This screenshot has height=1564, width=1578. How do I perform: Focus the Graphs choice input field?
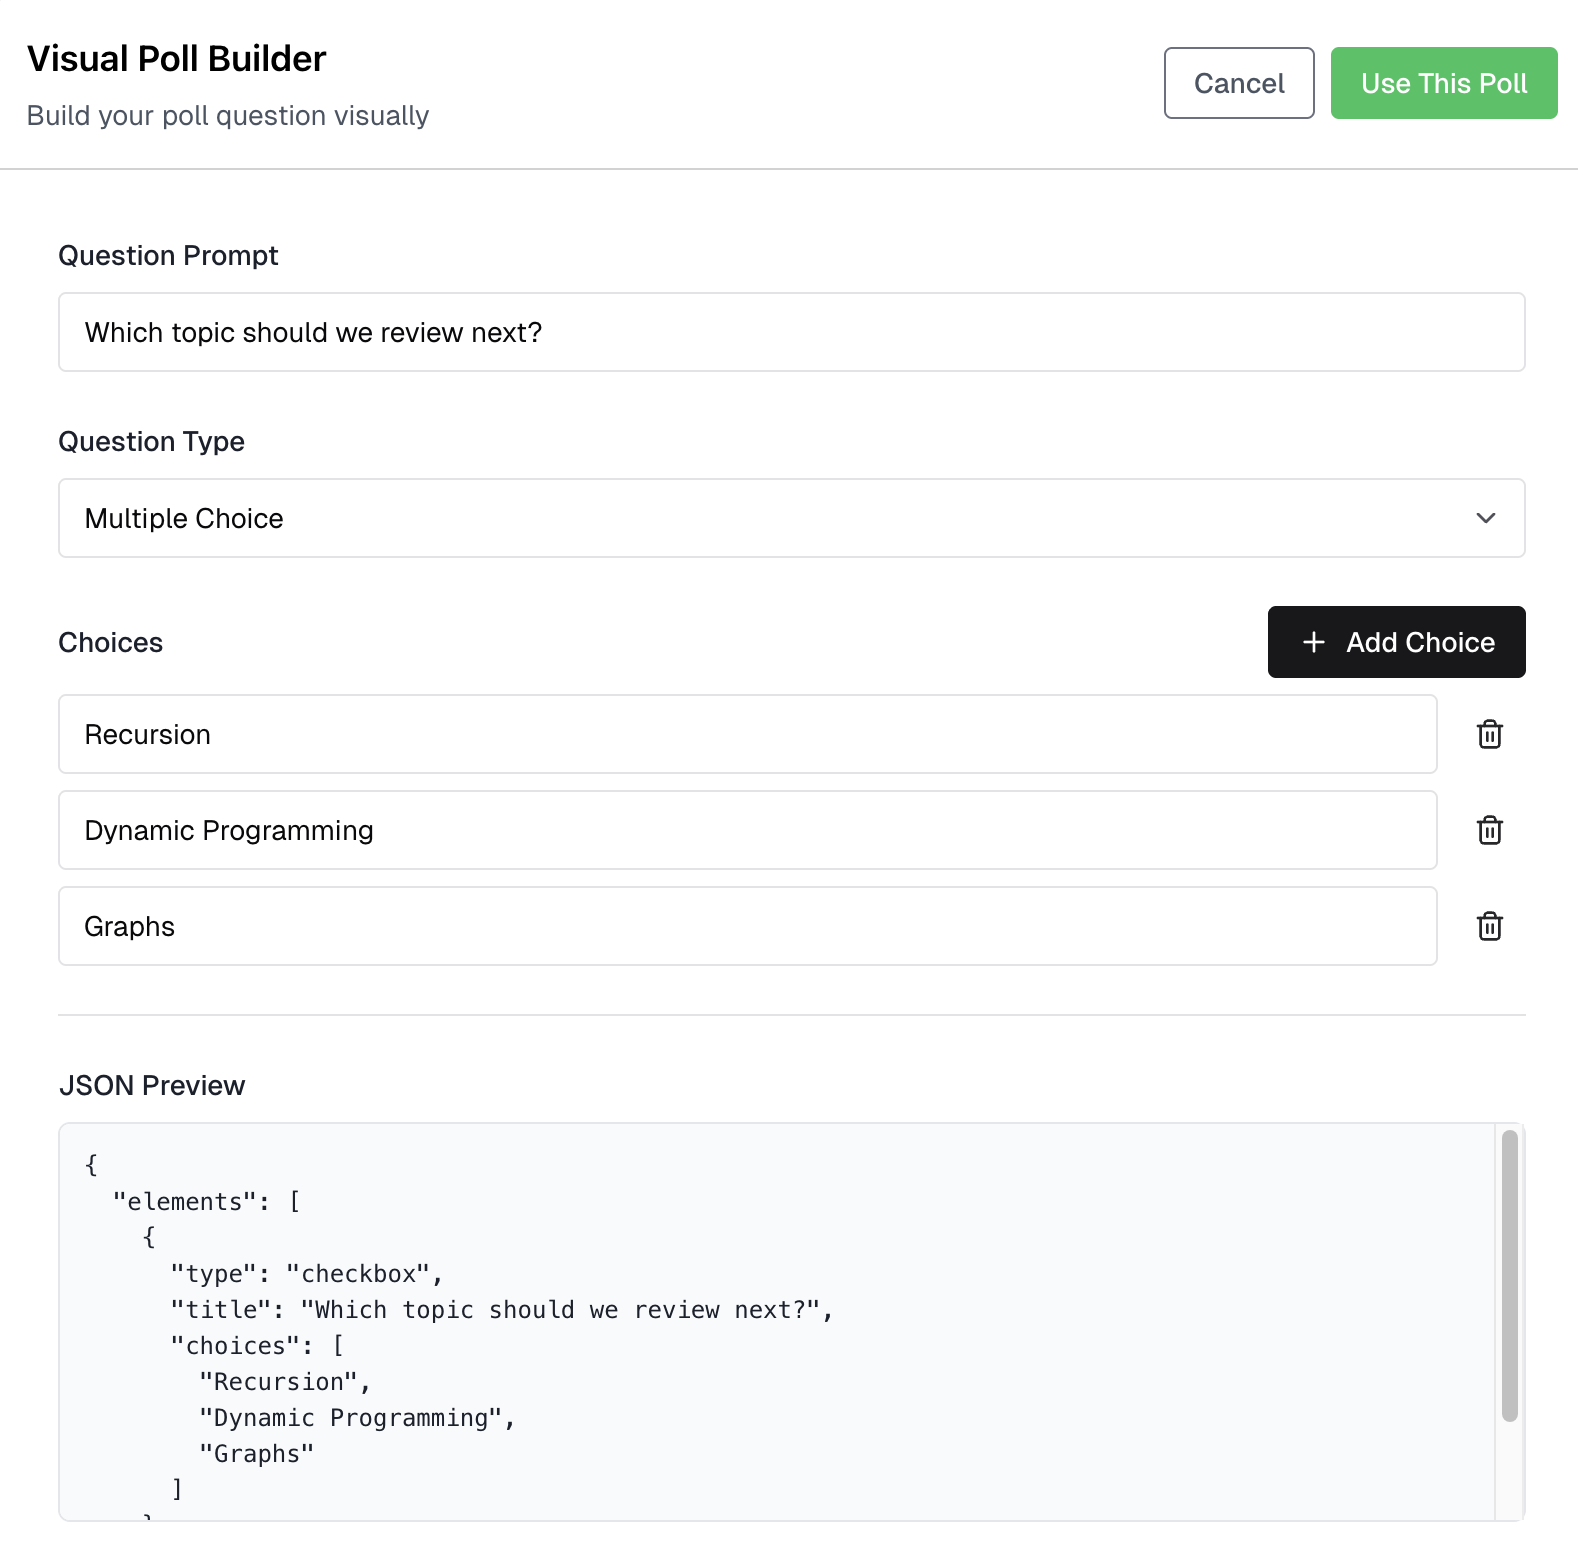pos(747,926)
